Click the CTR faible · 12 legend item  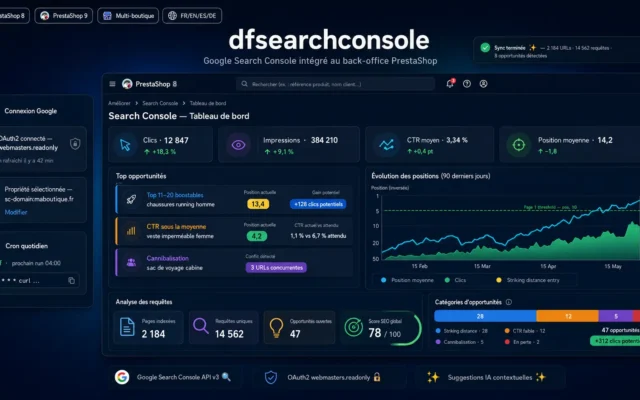(525, 331)
